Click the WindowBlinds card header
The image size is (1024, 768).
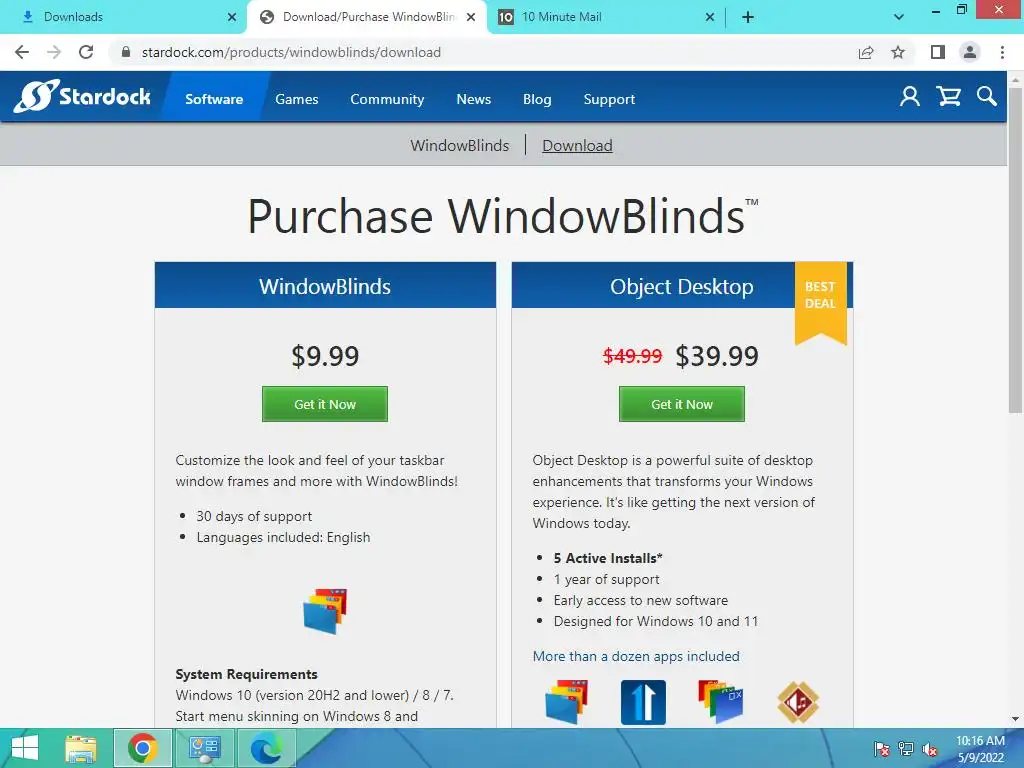[325, 285]
